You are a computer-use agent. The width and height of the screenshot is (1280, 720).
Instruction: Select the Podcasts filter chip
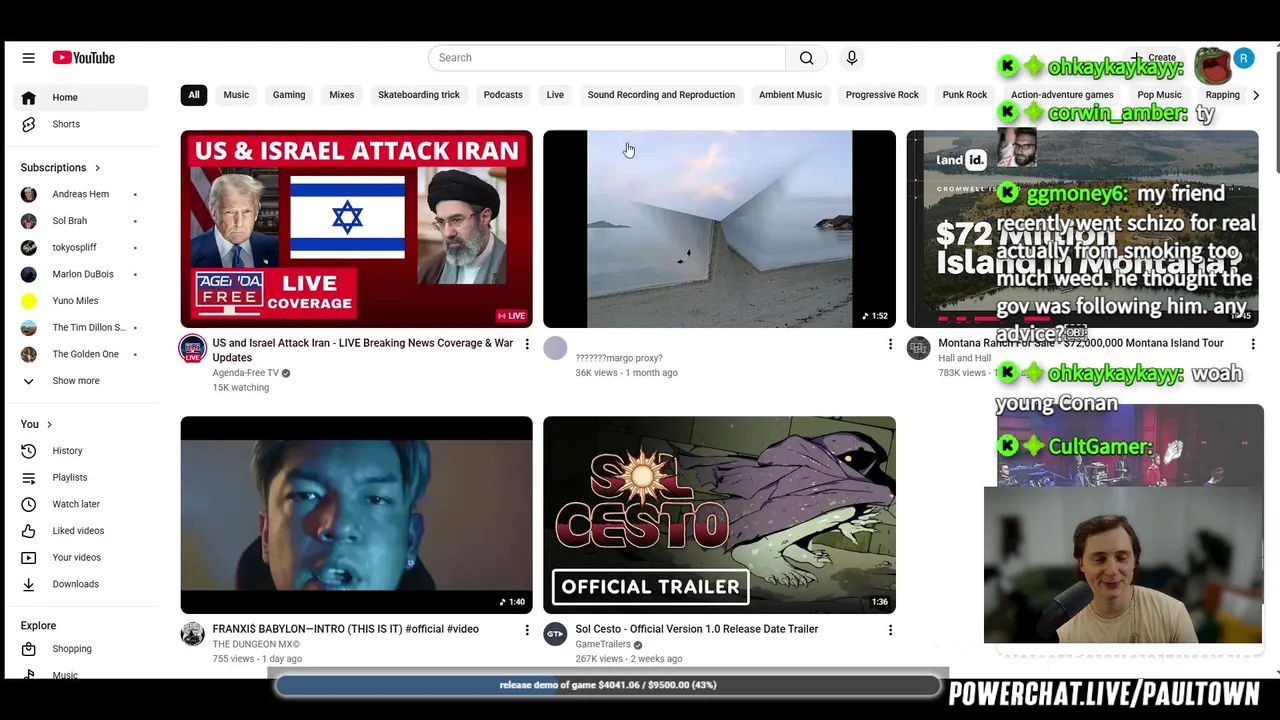coord(503,95)
